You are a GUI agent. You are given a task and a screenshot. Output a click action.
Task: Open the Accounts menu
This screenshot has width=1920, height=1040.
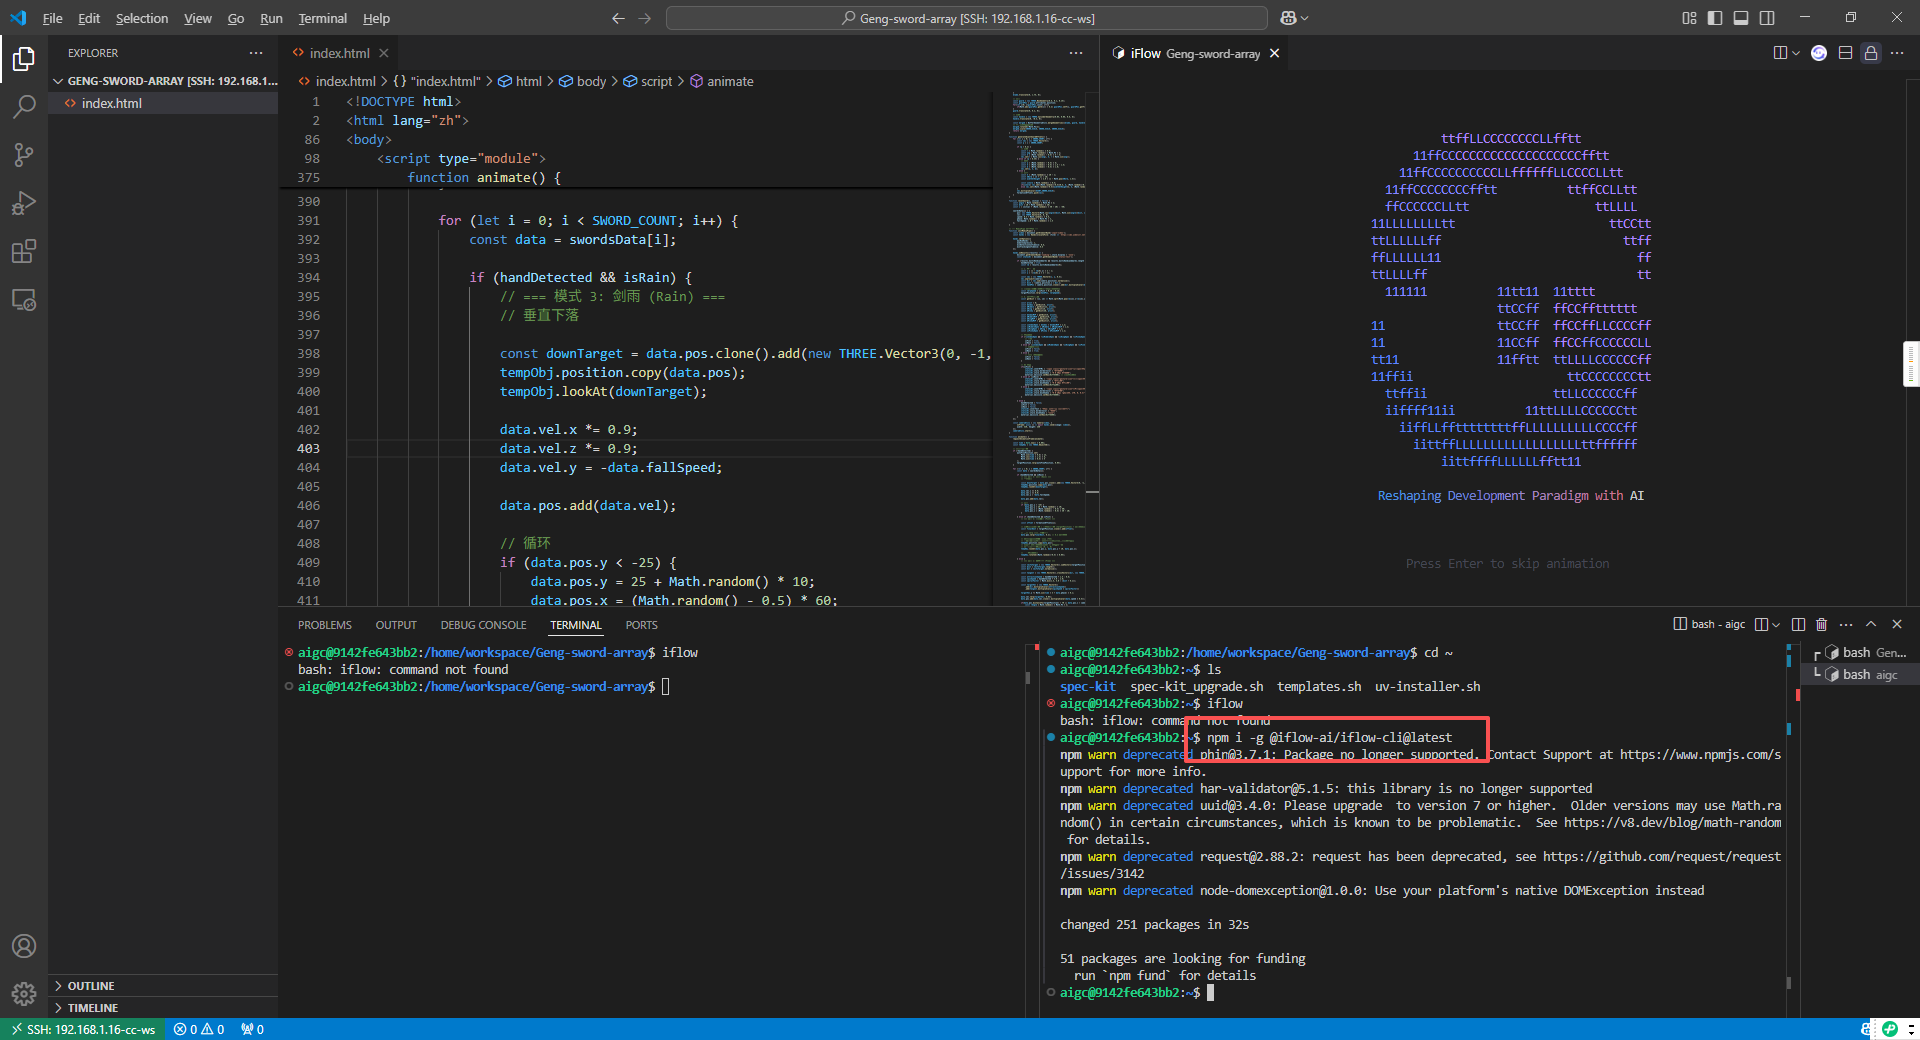click(24, 946)
